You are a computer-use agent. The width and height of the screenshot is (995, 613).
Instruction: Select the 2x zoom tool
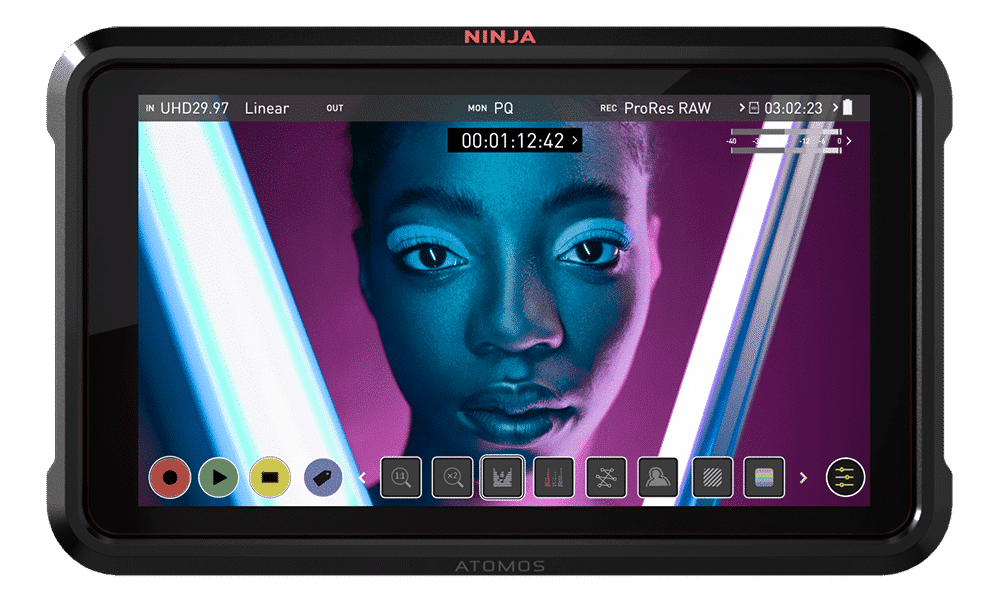tap(453, 477)
